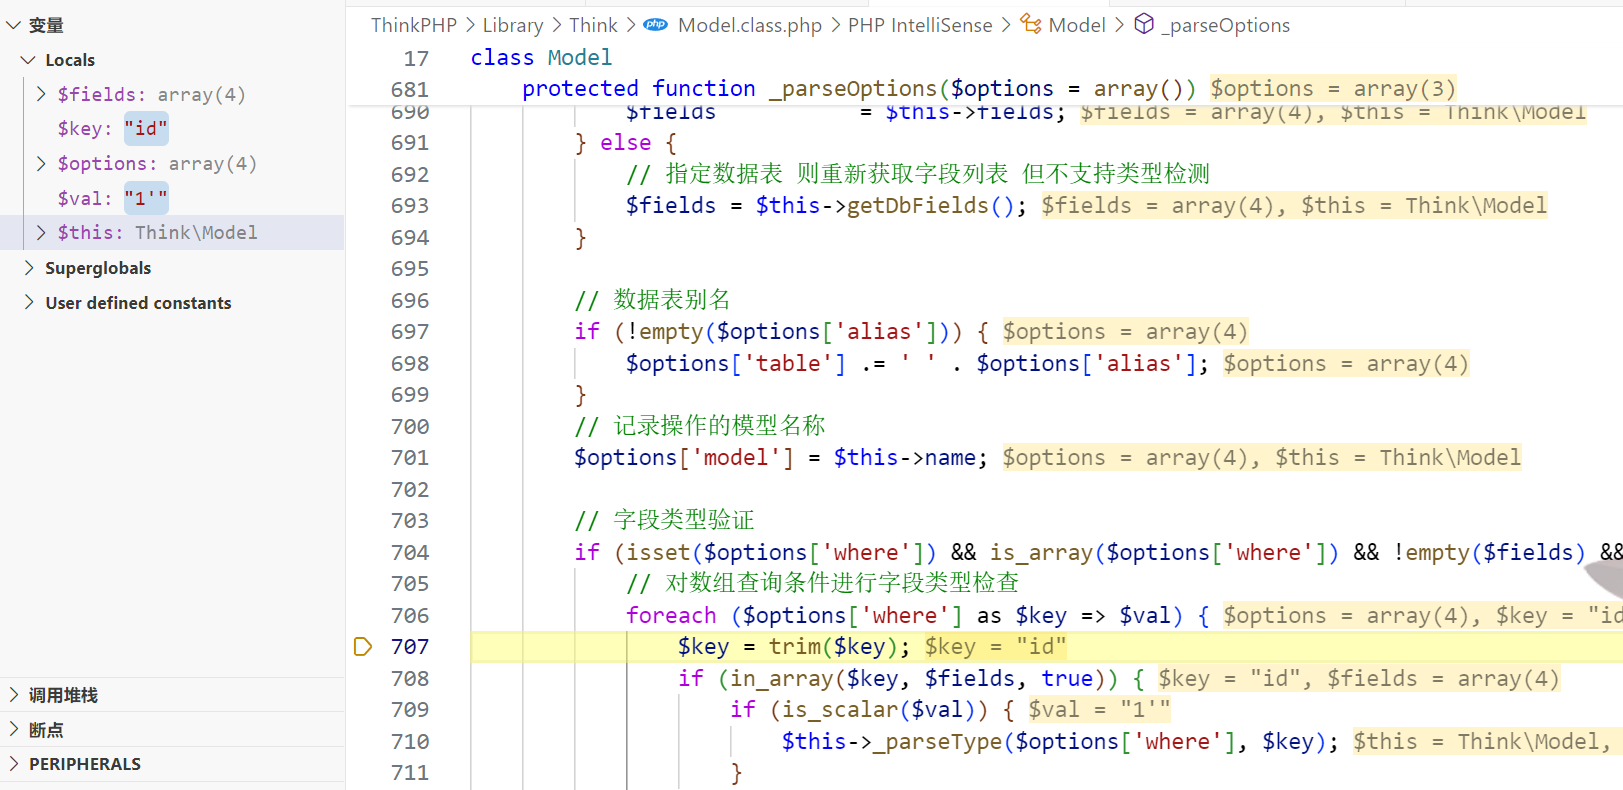The image size is (1623, 790).
Task: Expand the $fields array variable
Action: pyautogui.click(x=41, y=94)
